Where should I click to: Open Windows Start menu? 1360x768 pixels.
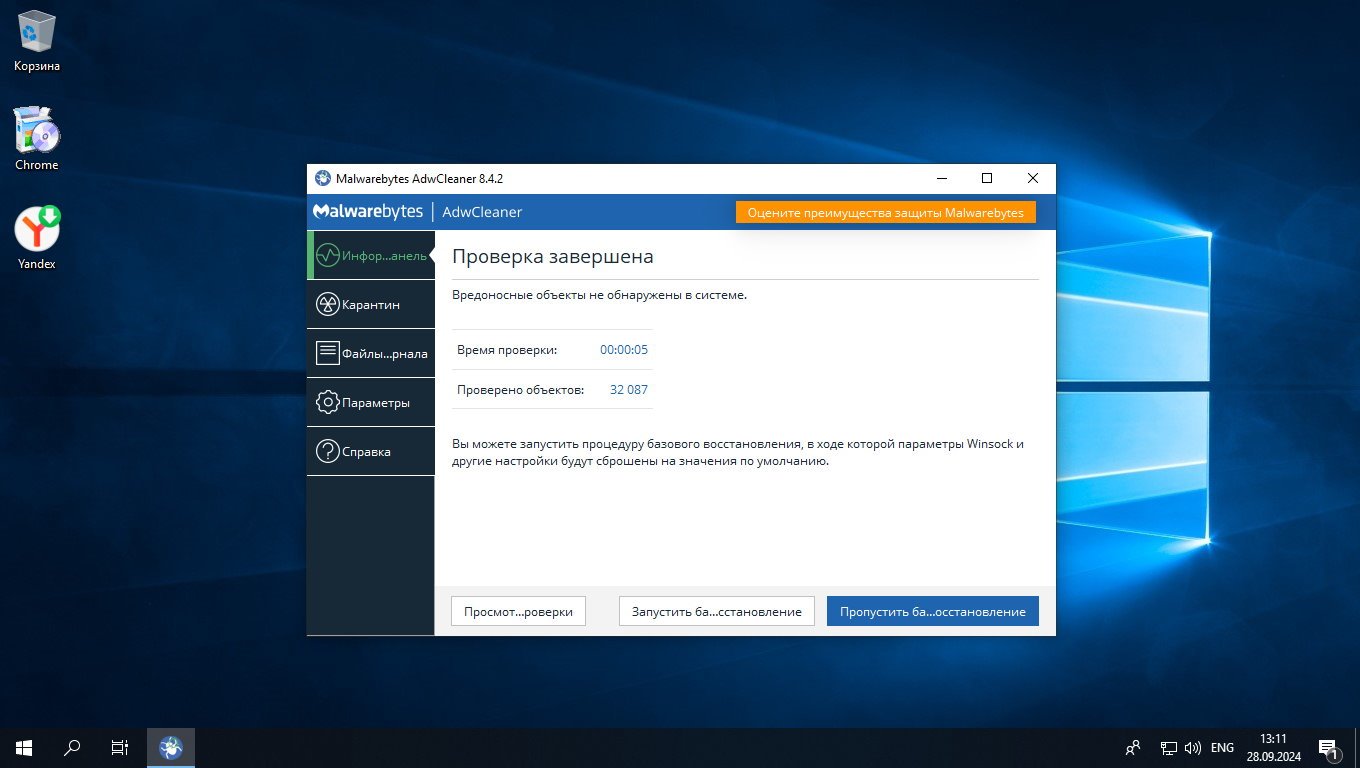[x=24, y=747]
